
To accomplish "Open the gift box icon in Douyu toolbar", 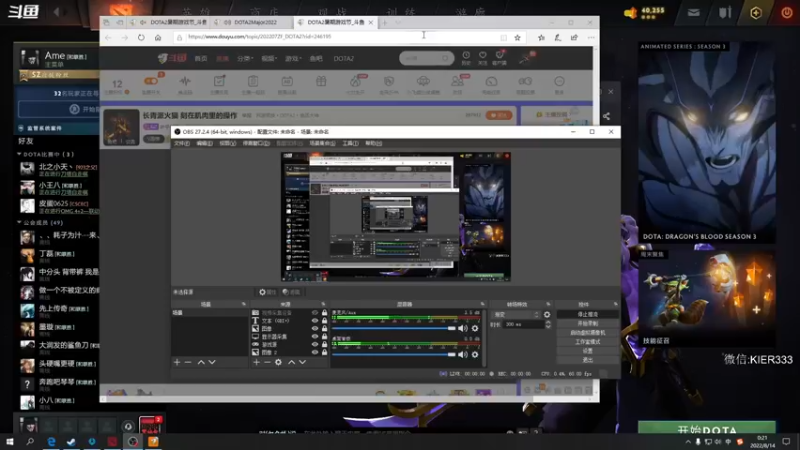I will pyautogui.click(x=321, y=82).
